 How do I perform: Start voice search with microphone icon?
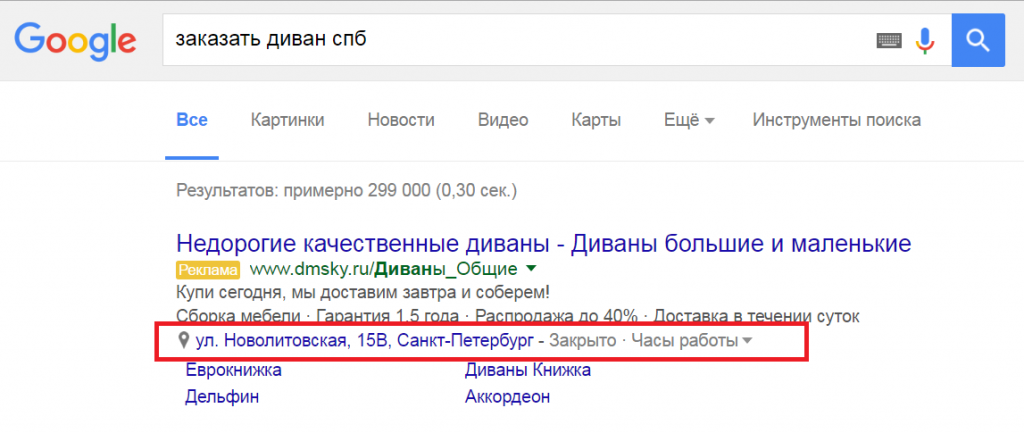coord(924,40)
